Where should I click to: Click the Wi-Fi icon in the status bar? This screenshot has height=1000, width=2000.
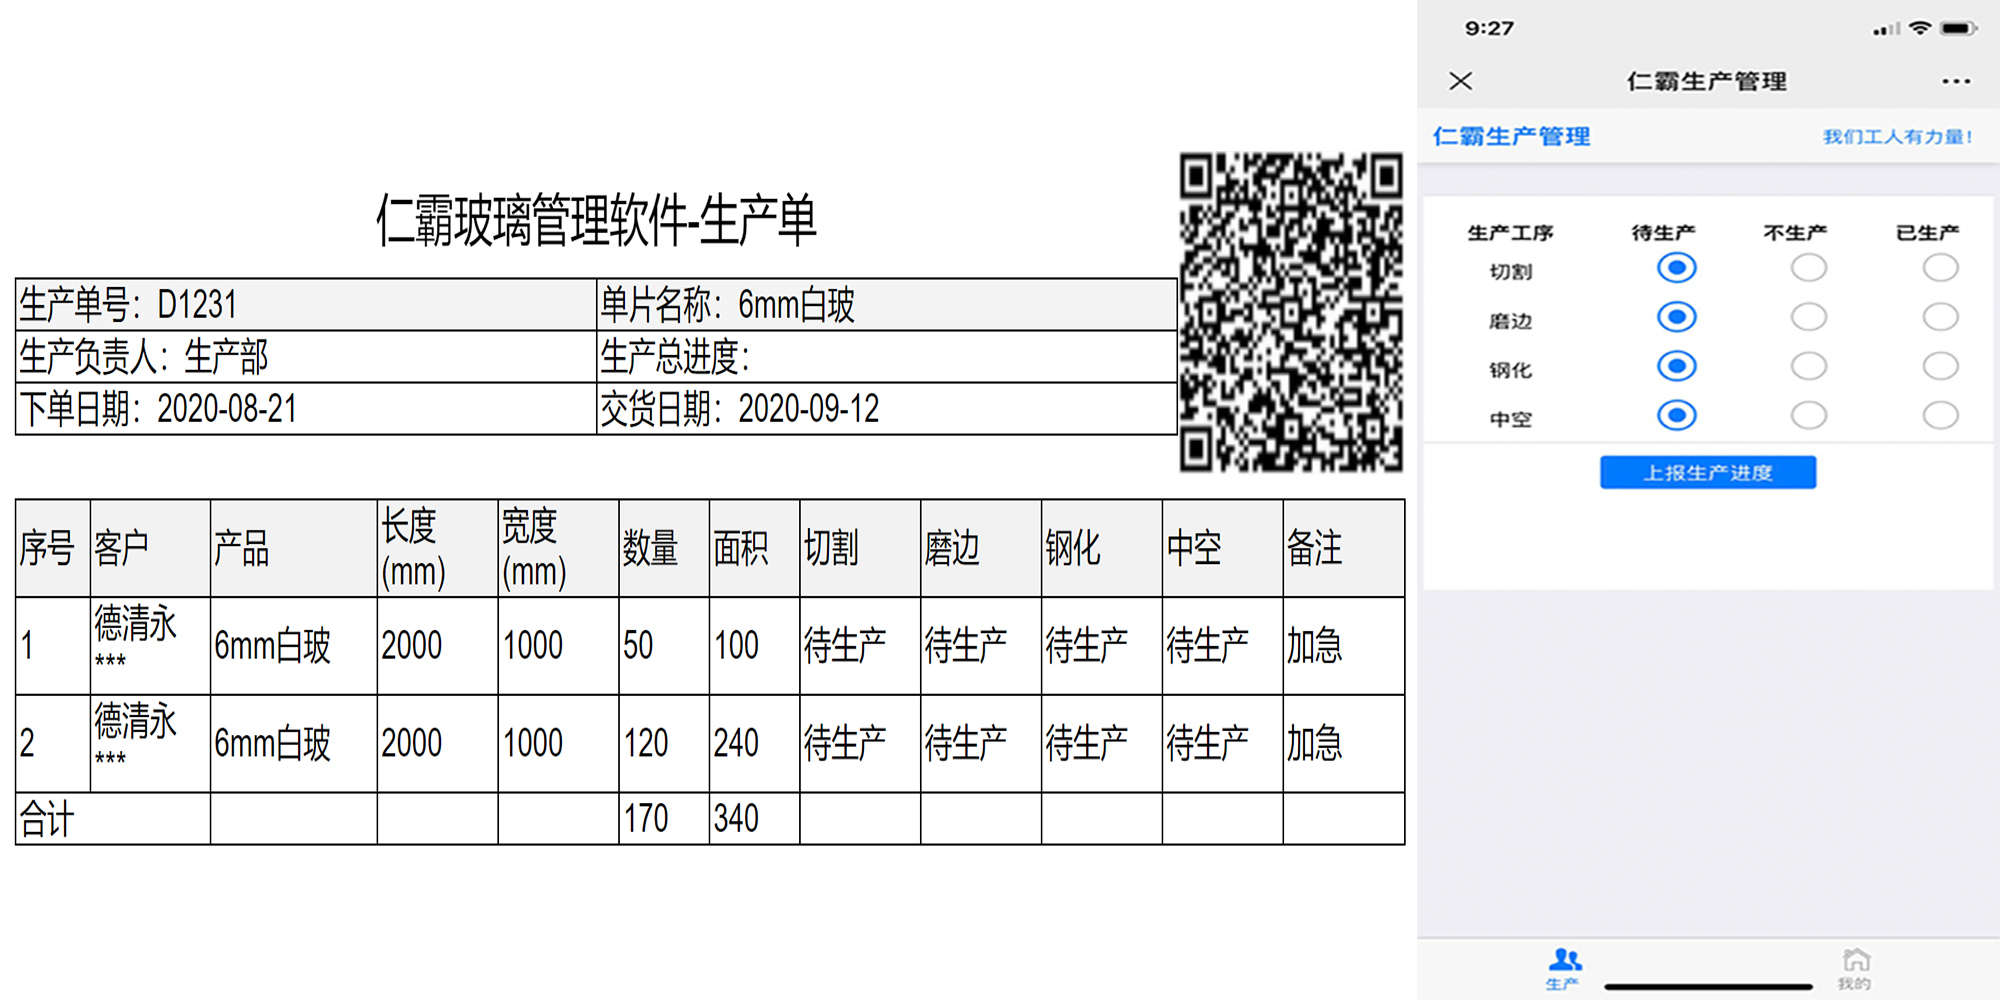(1919, 28)
